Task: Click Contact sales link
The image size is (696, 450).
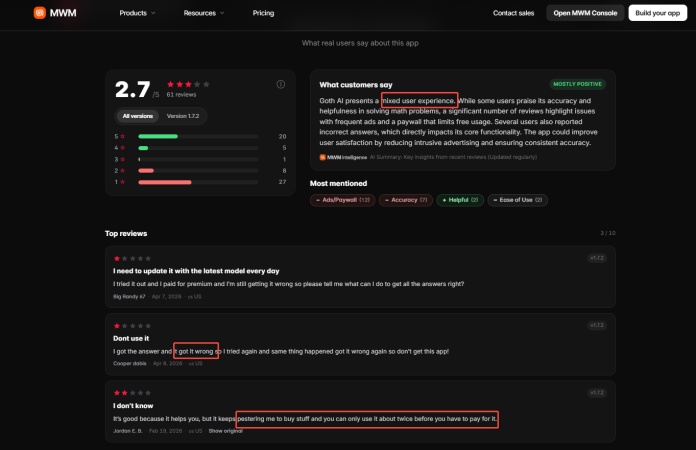Action: [513, 13]
